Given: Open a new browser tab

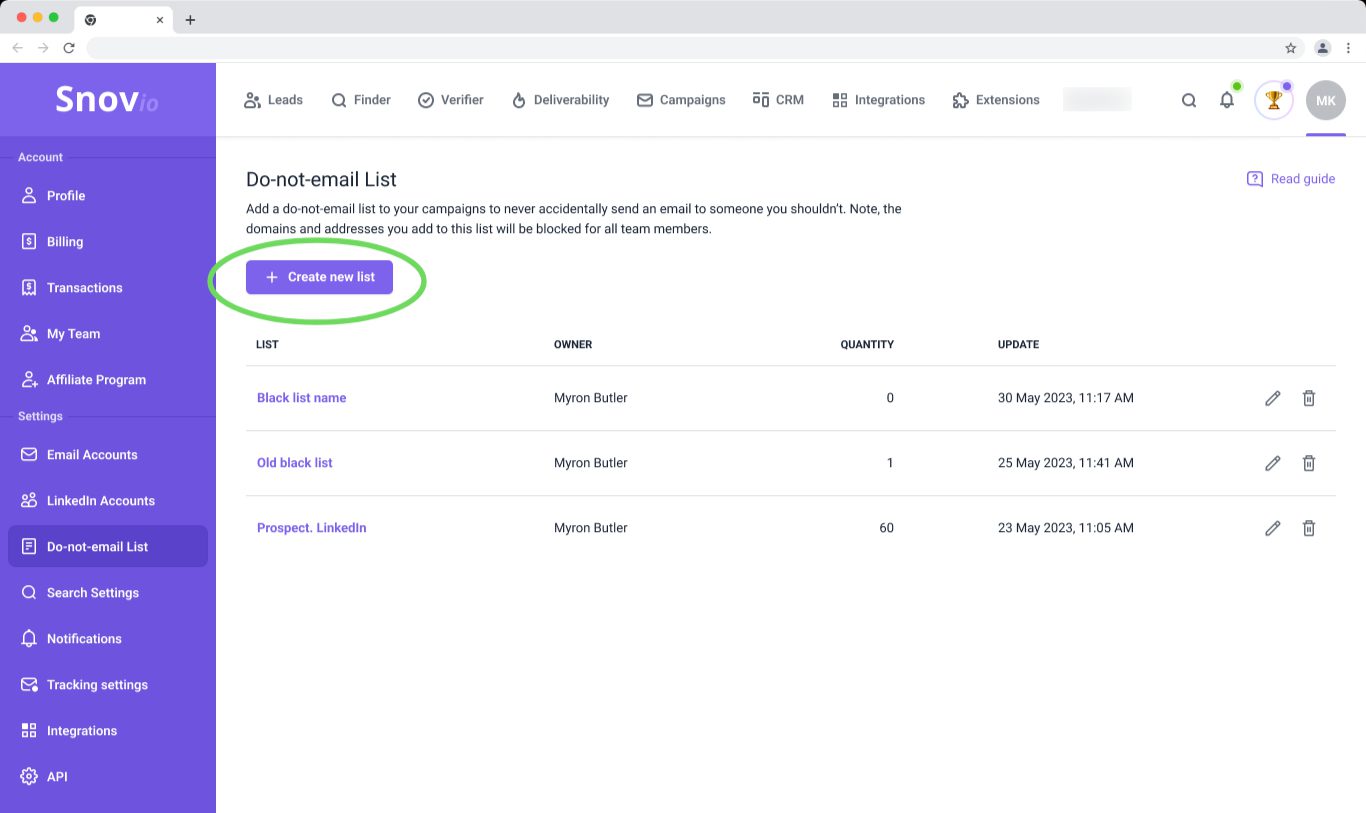Looking at the screenshot, I should [x=190, y=20].
